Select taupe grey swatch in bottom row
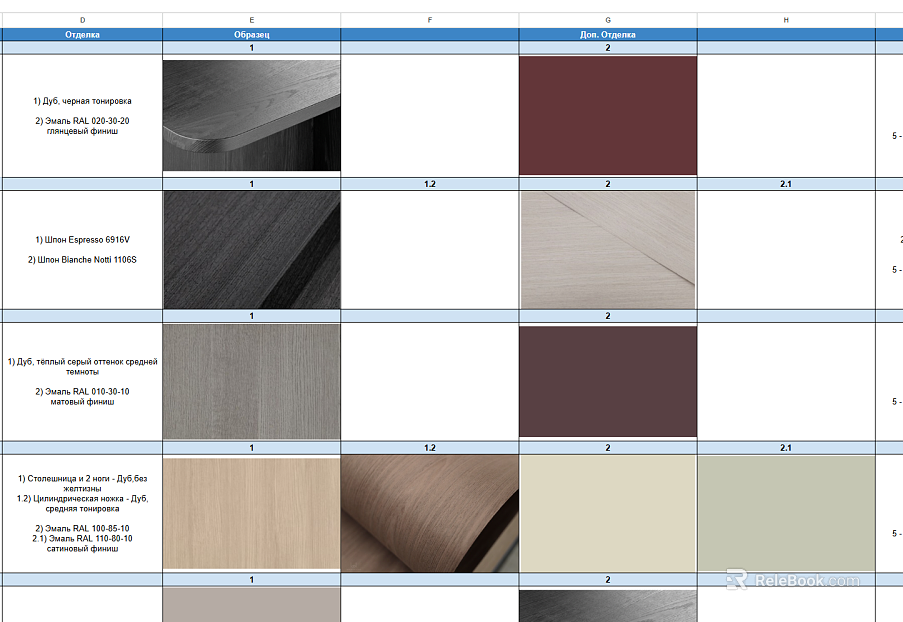The height and width of the screenshot is (622, 903). coord(252,605)
